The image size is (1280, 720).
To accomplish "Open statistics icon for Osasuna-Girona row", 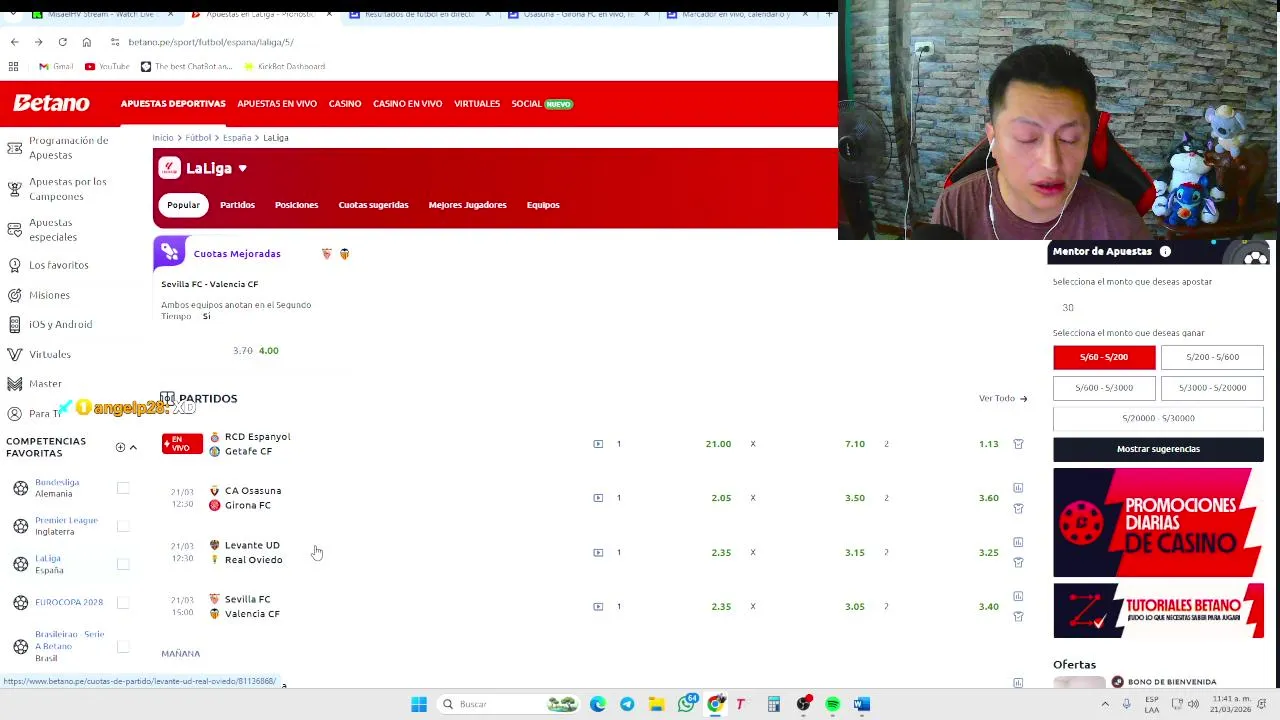I will point(1018,488).
